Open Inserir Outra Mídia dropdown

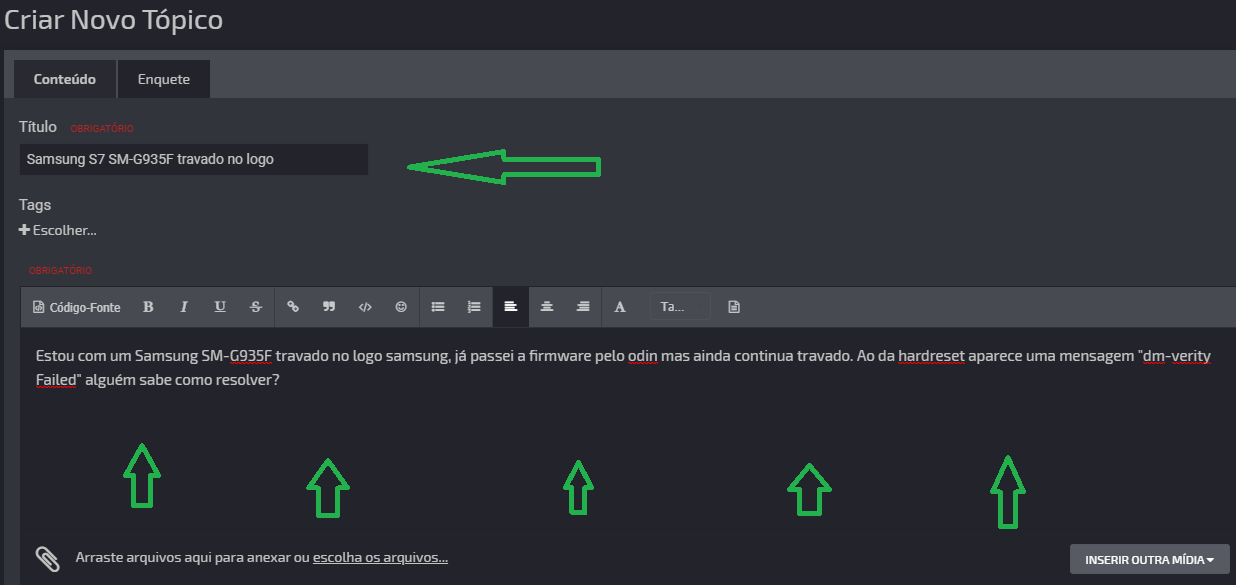tap(1150, 559)
